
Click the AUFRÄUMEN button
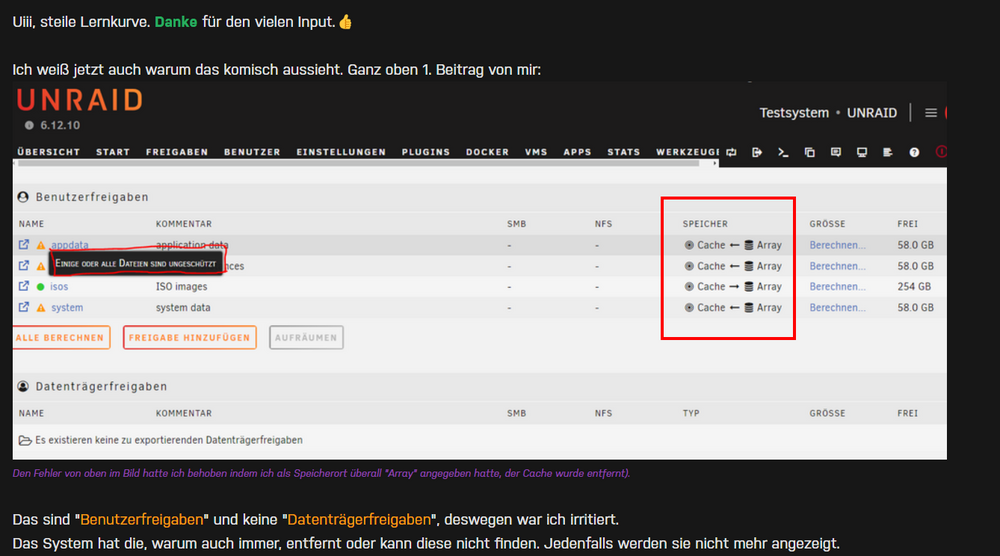pos(306,337)
